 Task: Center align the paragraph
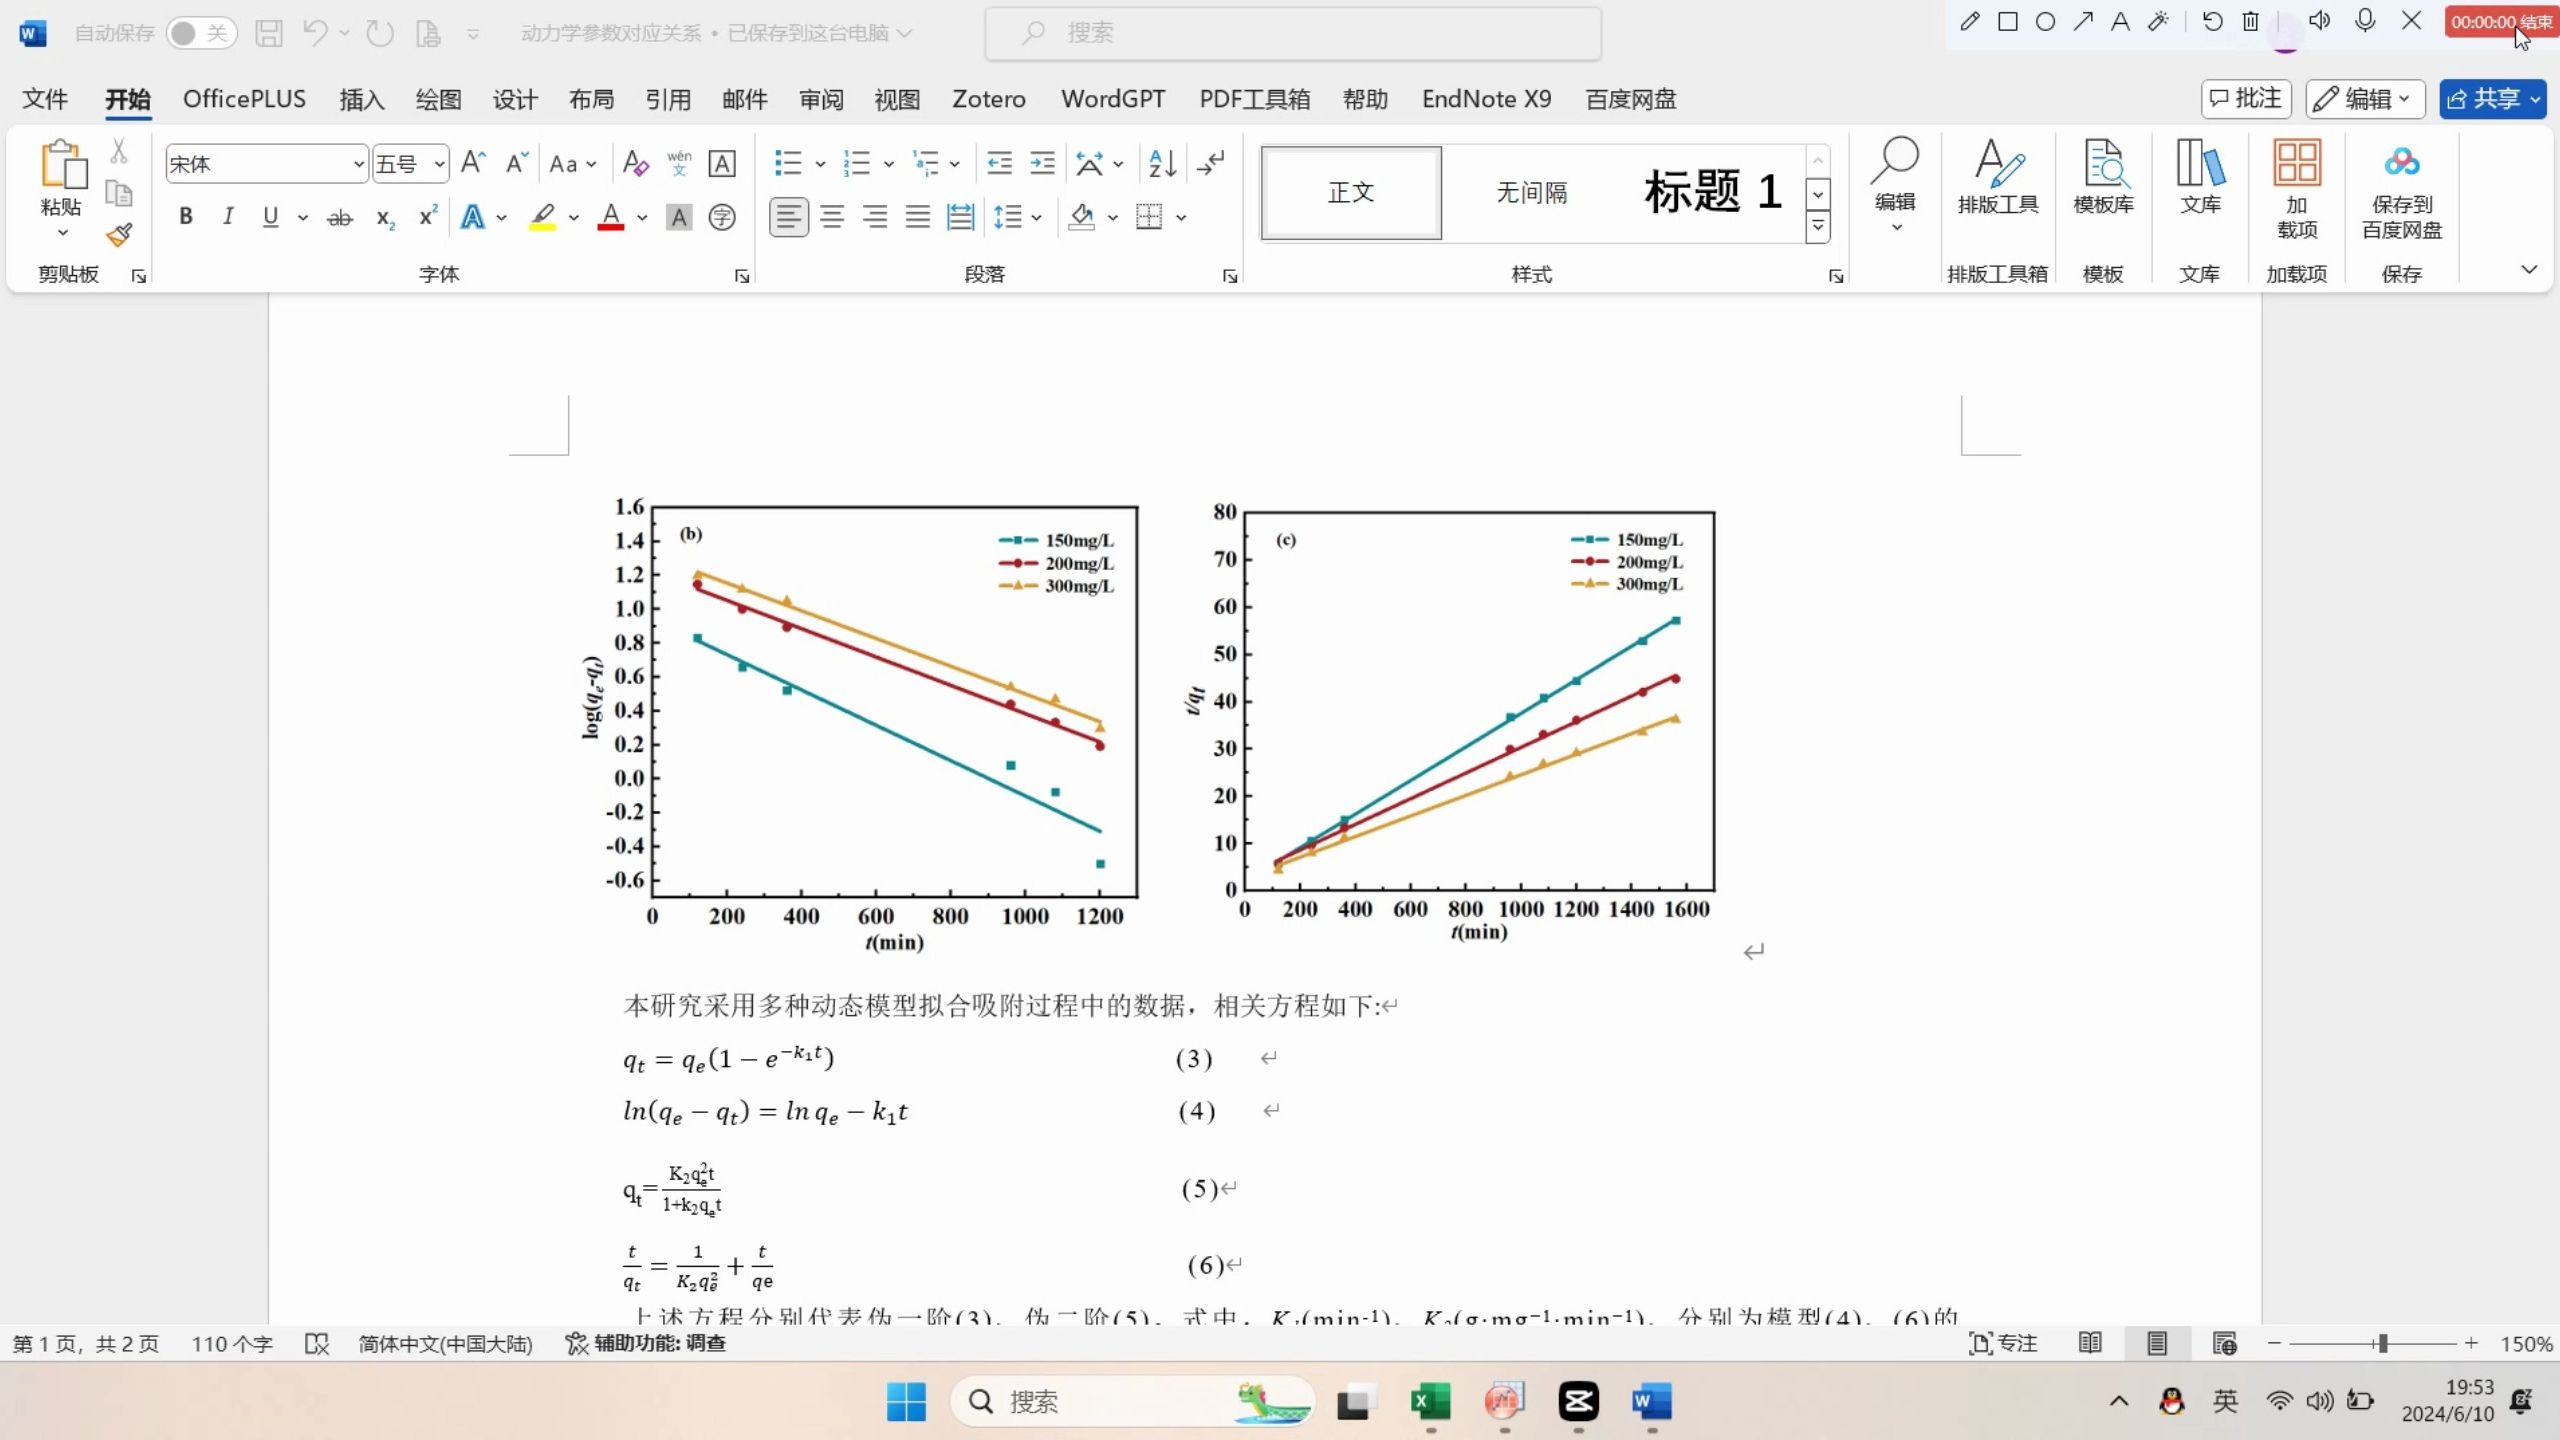832,217
